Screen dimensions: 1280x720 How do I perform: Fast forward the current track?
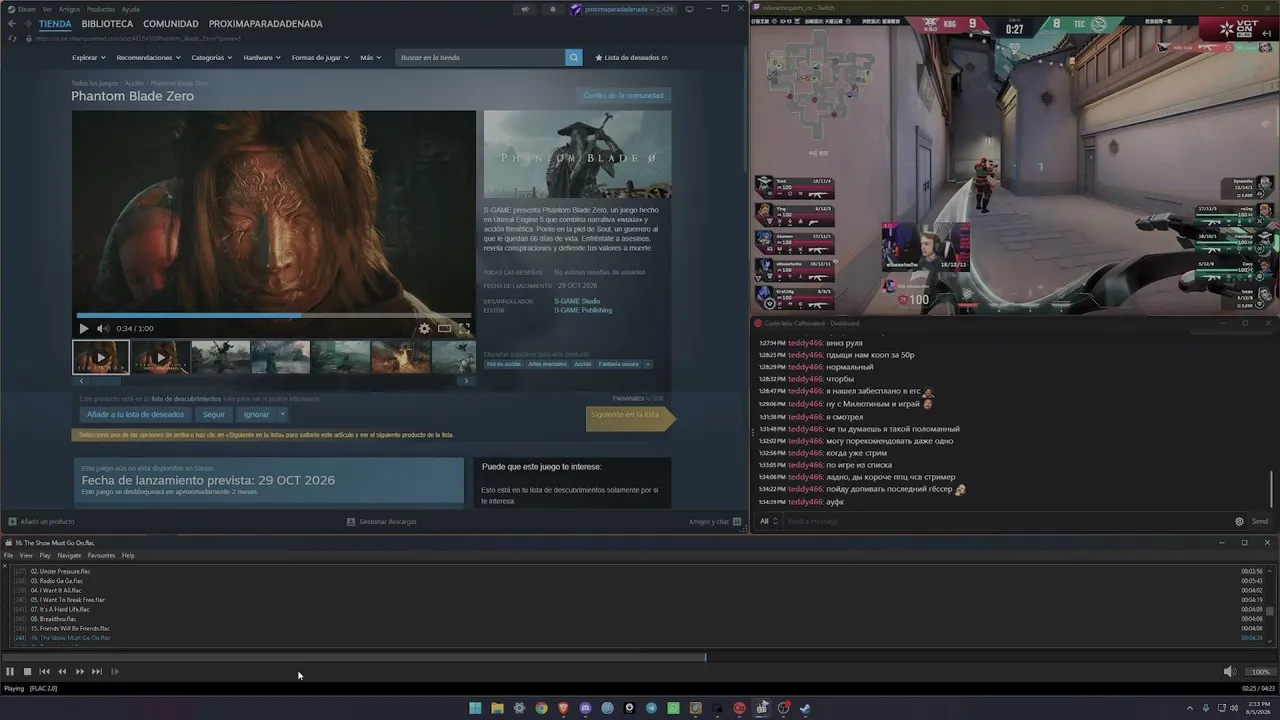click(x=80, y=672)
